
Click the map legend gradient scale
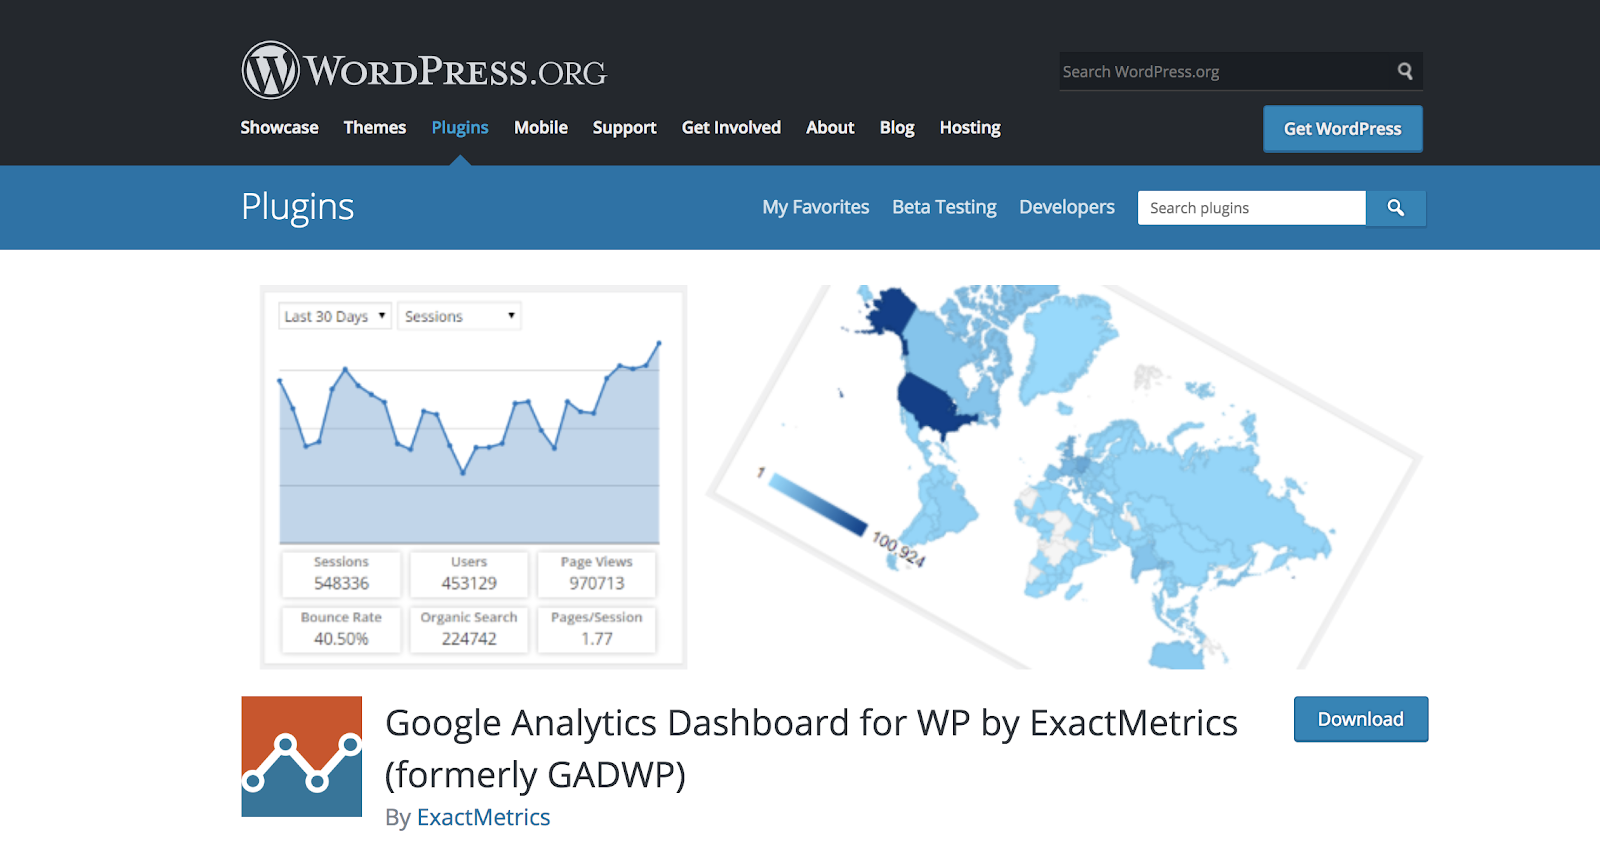click(x=818, y=505)
